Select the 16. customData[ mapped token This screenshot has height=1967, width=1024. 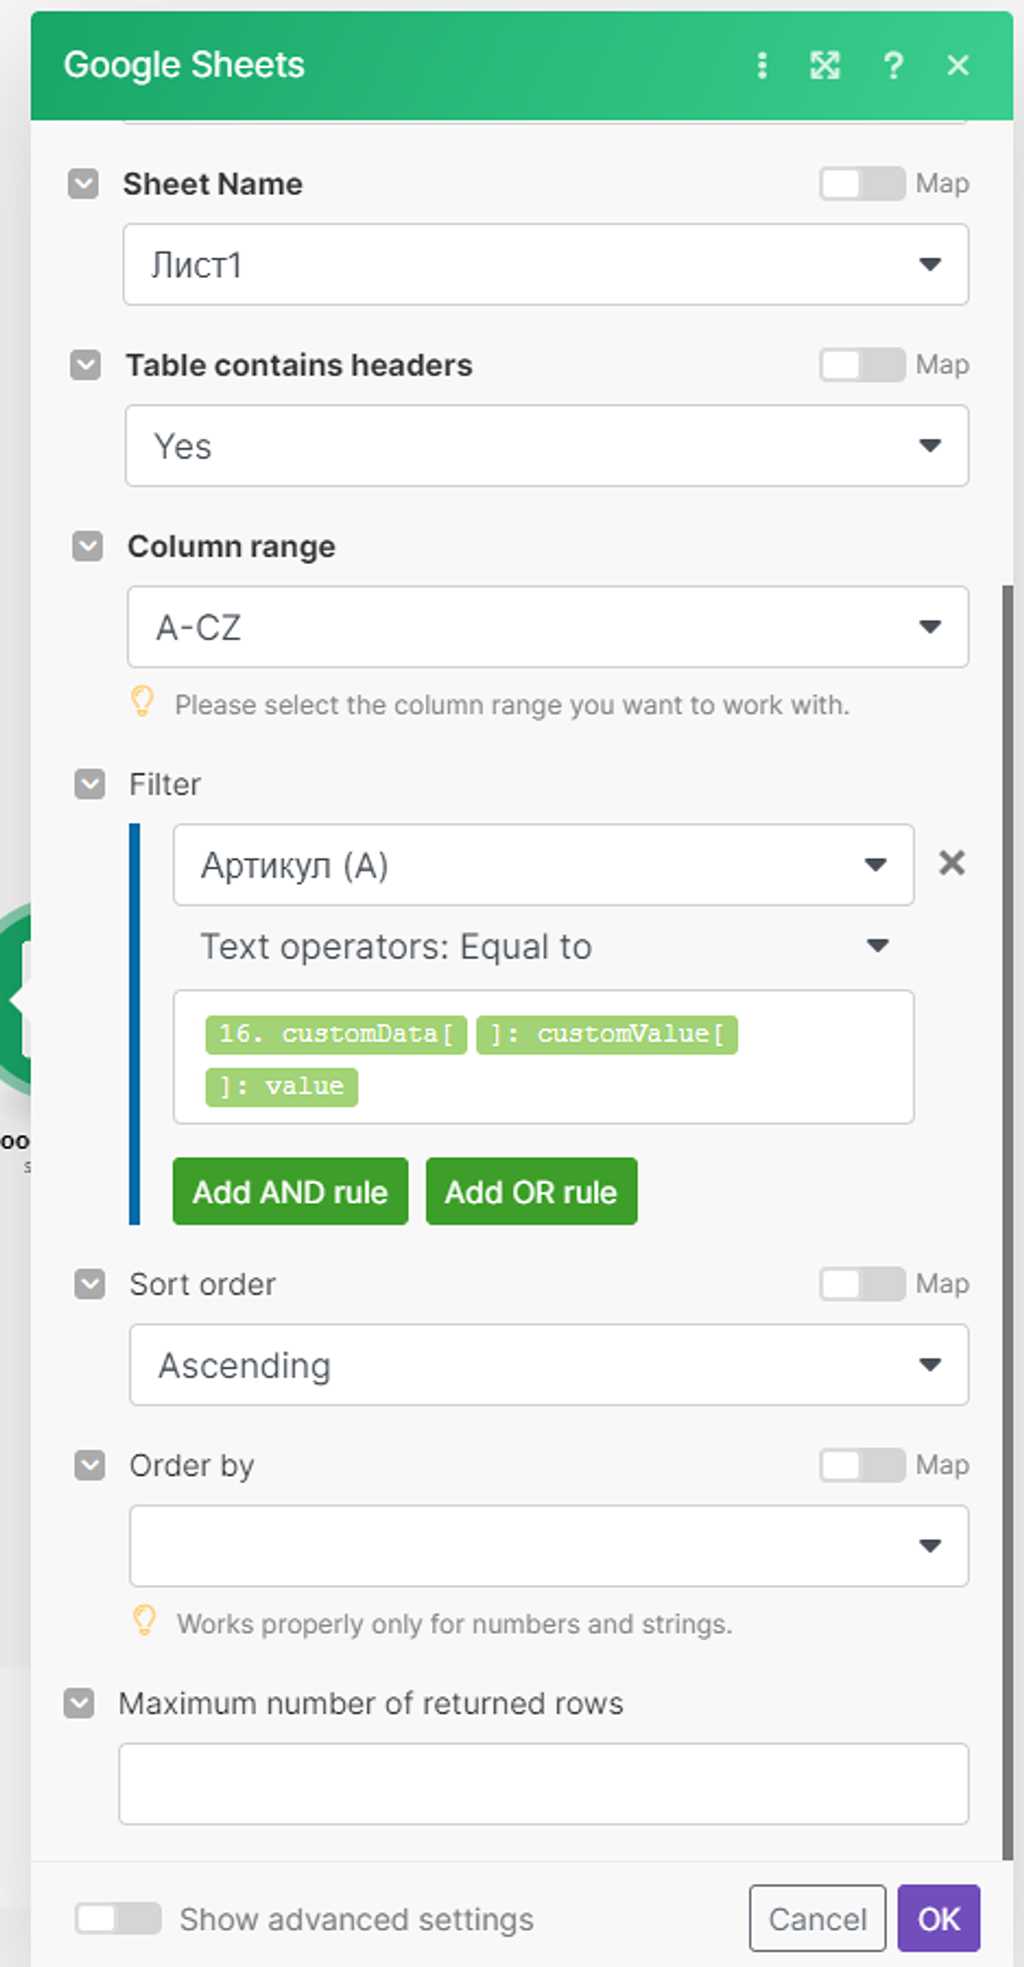point(336,1034)
